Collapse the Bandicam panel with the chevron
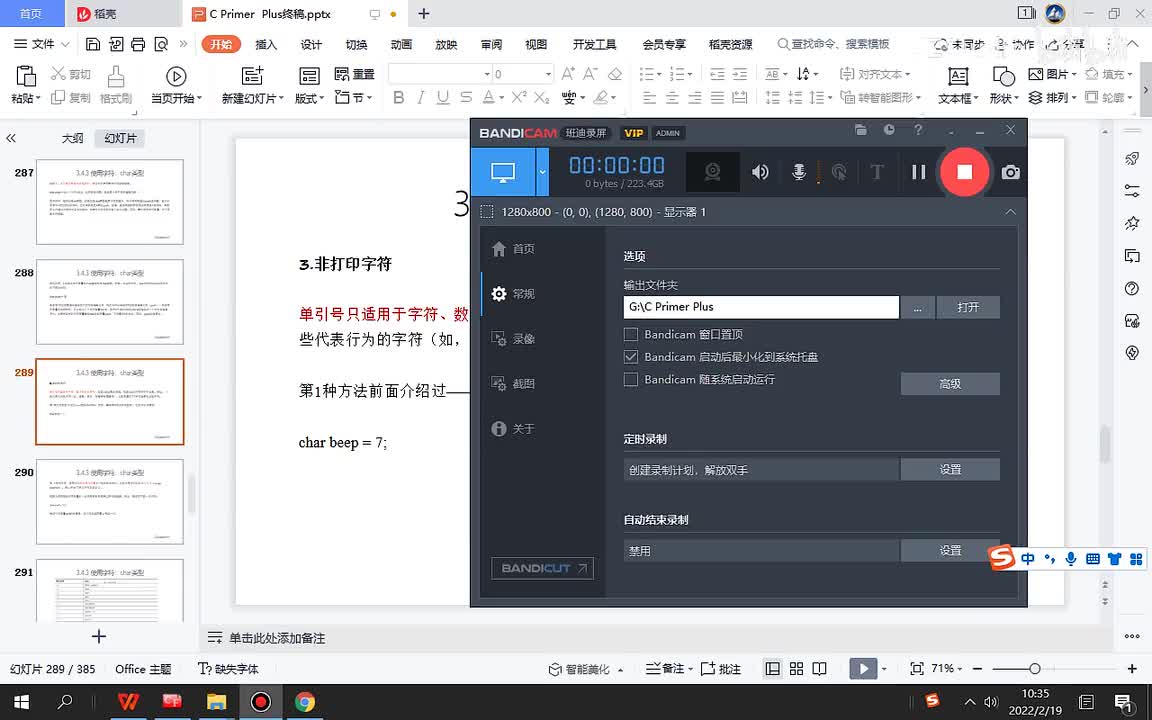 1010,212
